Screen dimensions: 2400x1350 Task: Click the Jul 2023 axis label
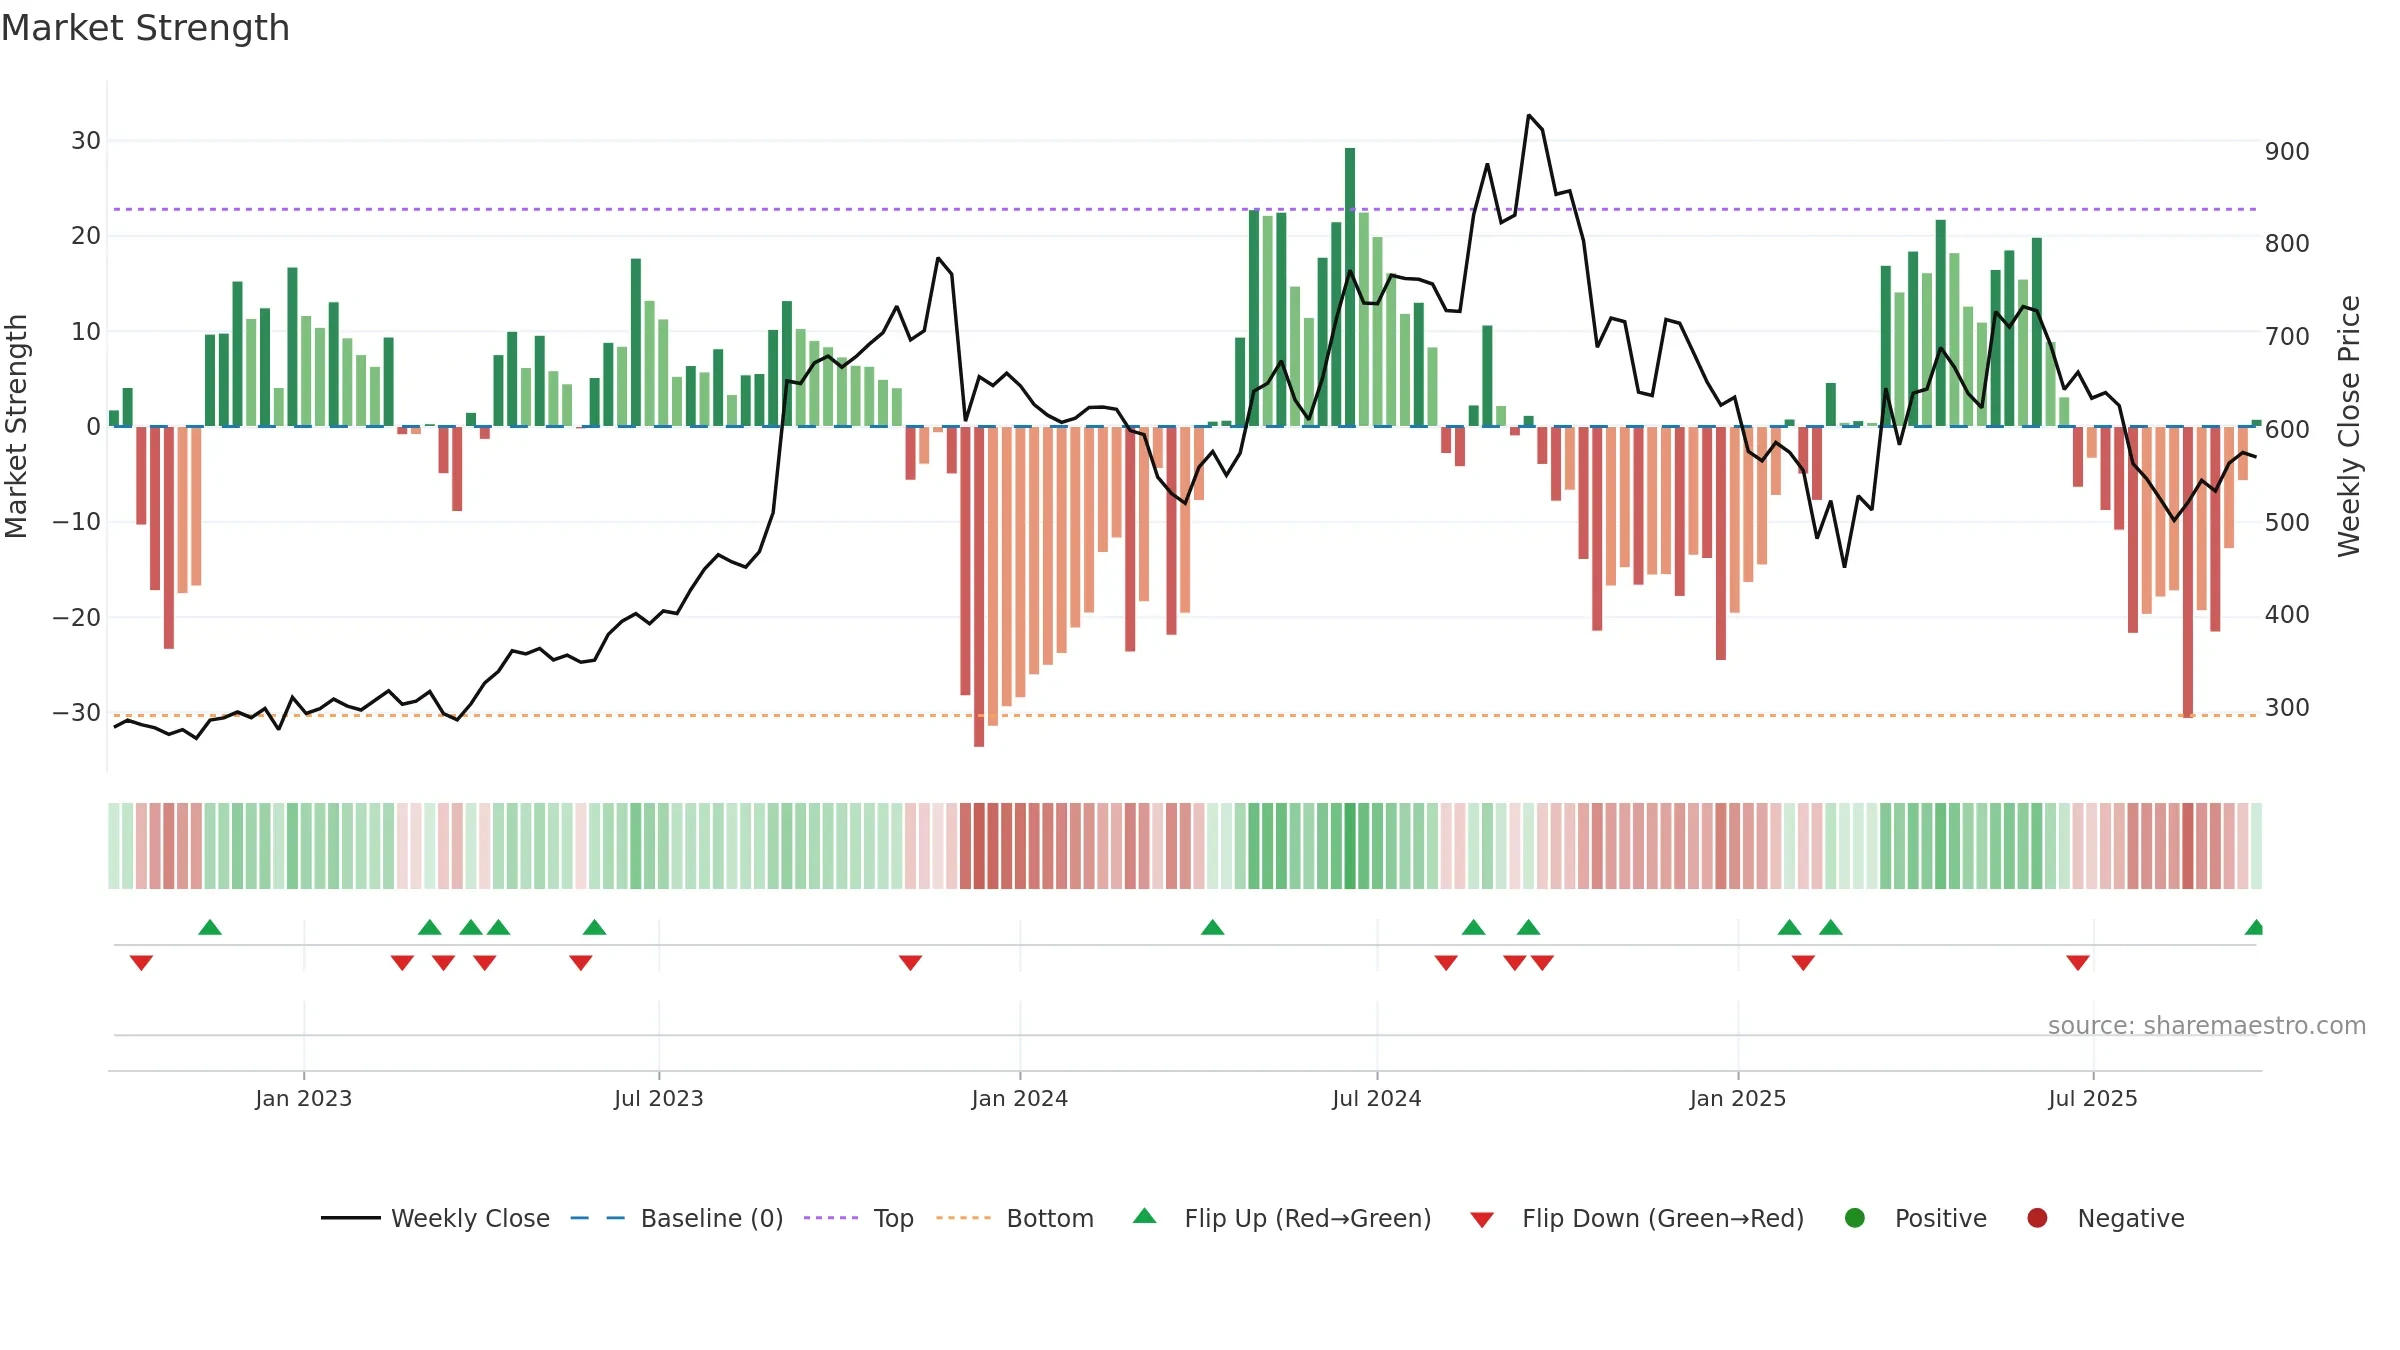(658, 1098)
